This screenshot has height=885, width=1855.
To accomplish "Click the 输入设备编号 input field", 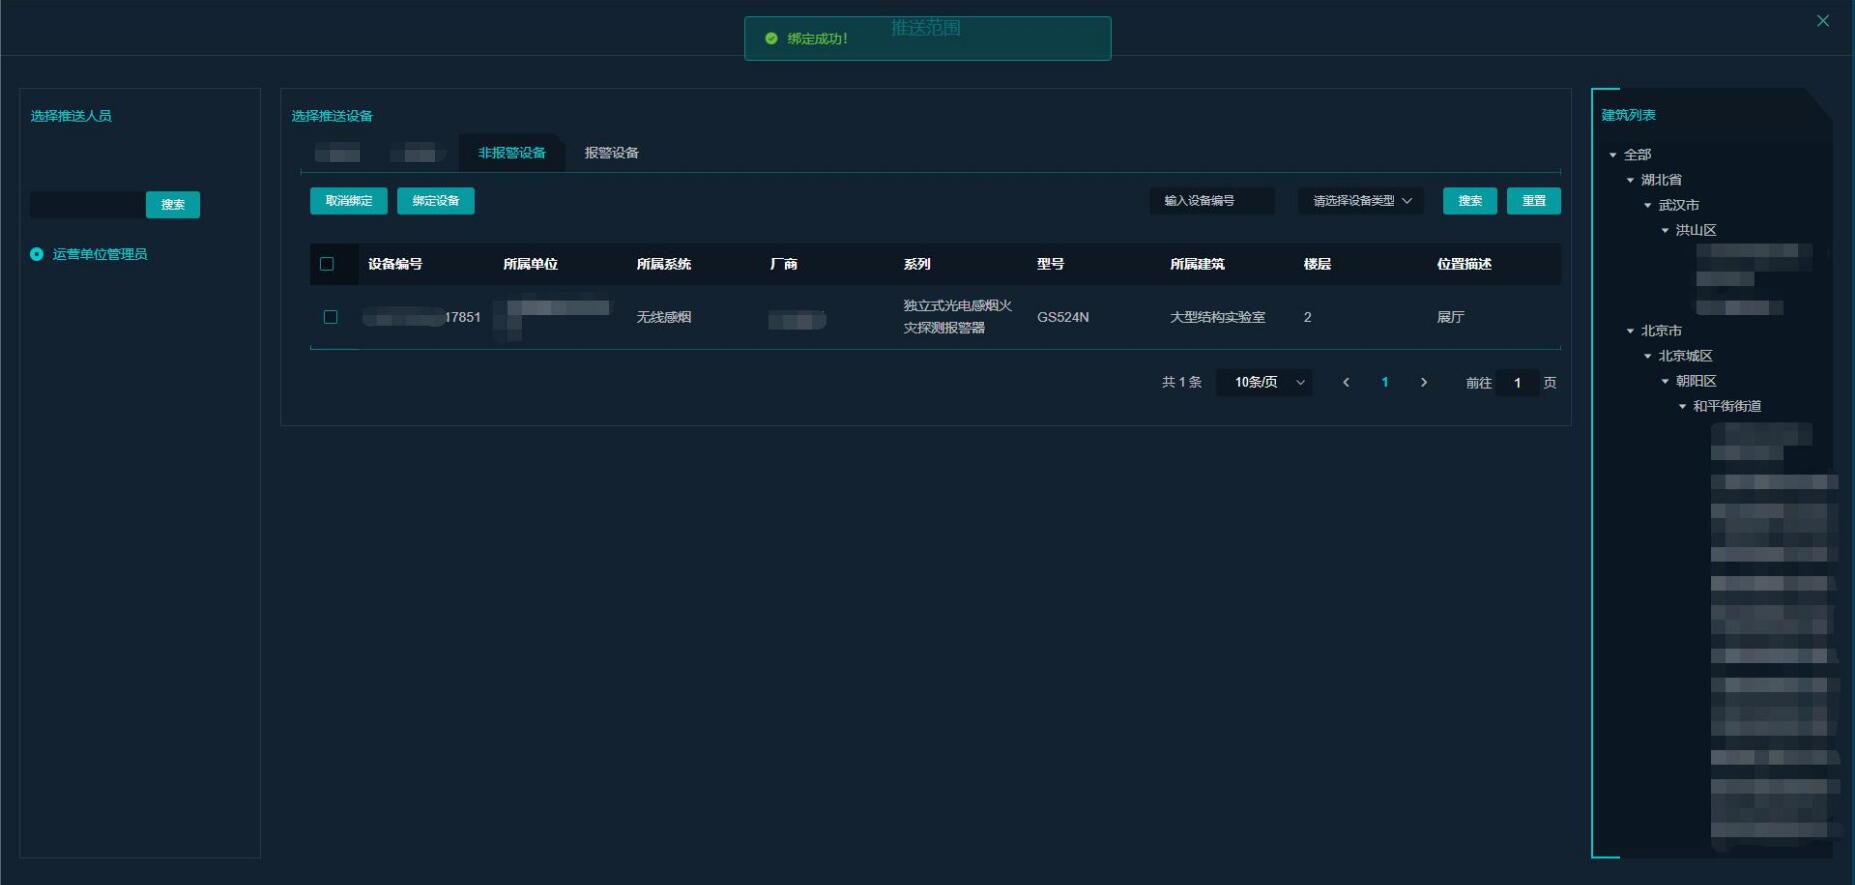I will click(x=1212, y=201).
